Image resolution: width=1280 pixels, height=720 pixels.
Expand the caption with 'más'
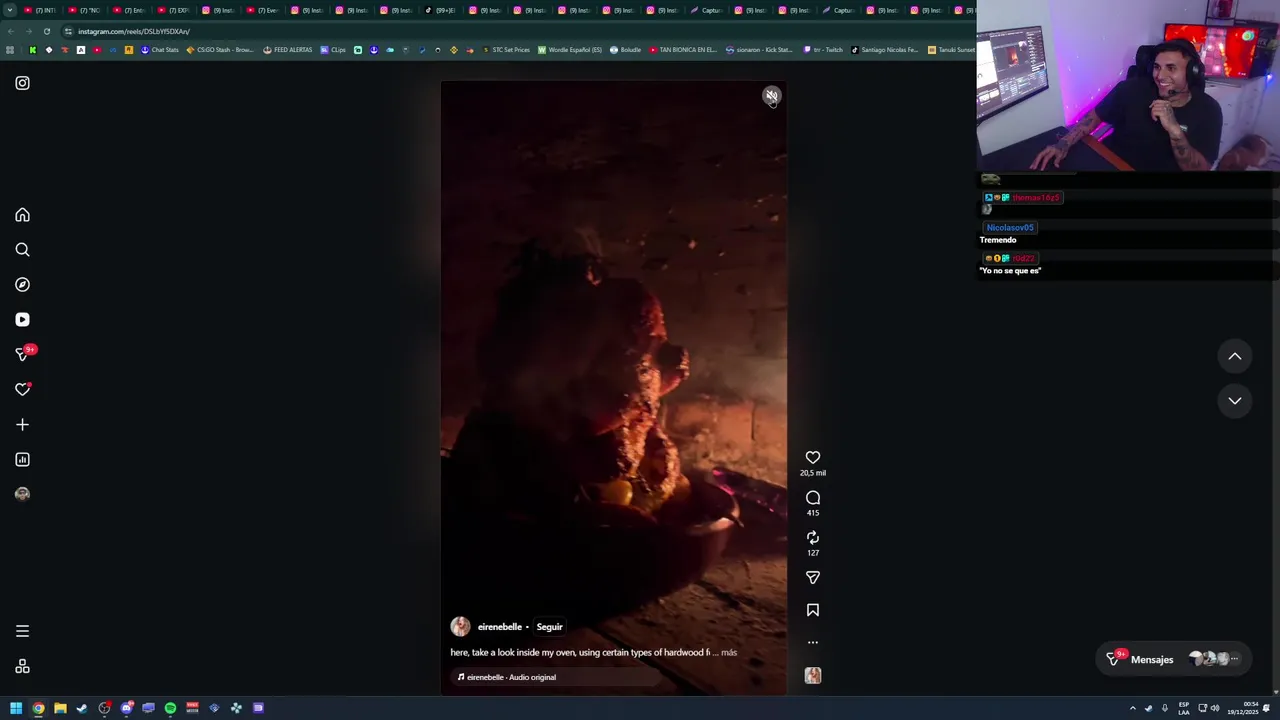coord(729,652)
